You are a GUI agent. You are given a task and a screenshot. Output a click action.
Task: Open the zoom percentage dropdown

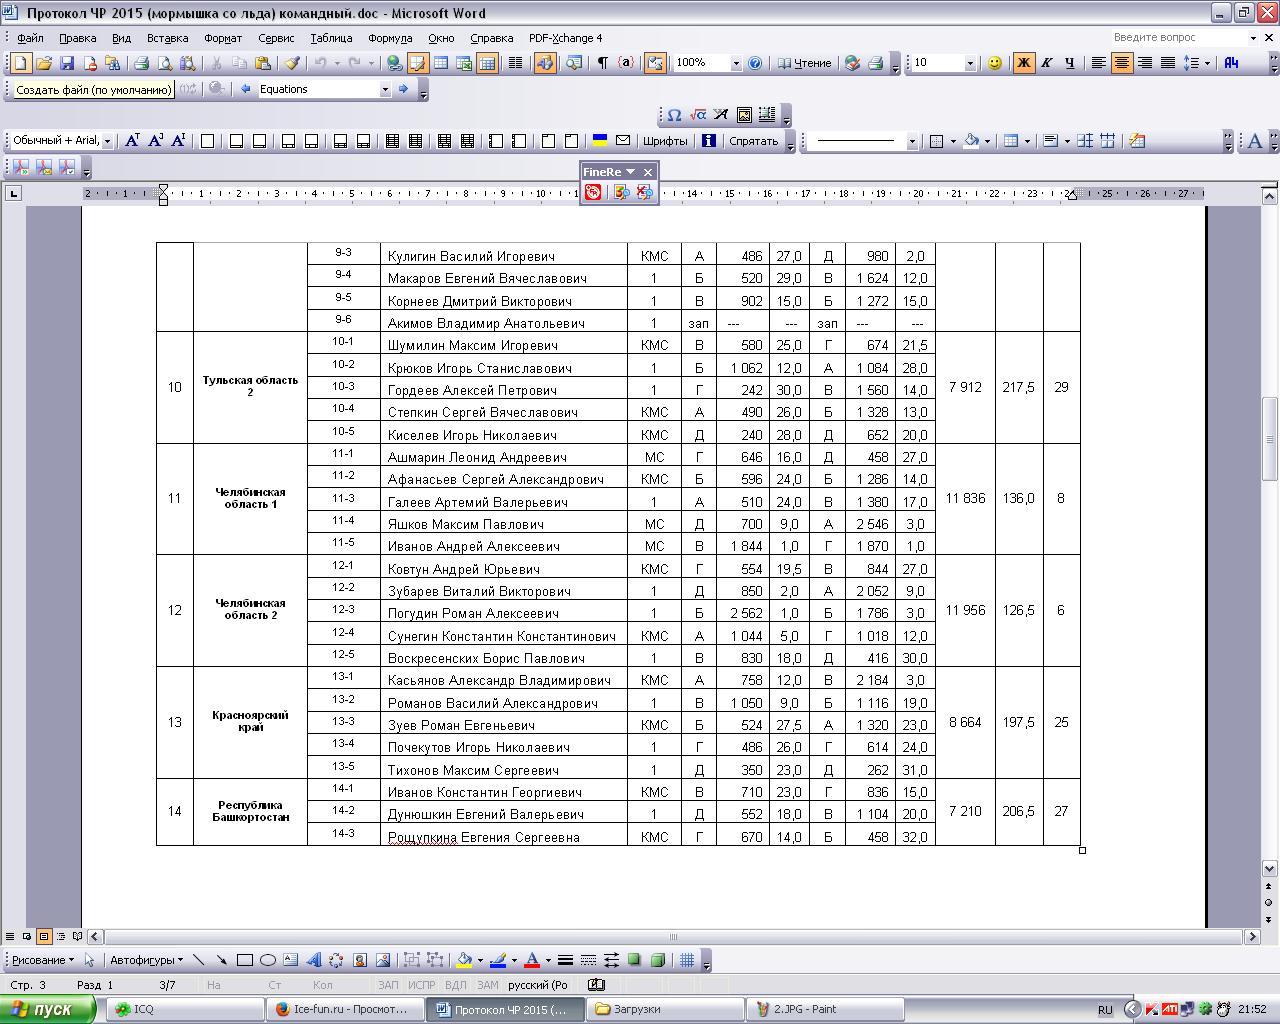(736, 63)
